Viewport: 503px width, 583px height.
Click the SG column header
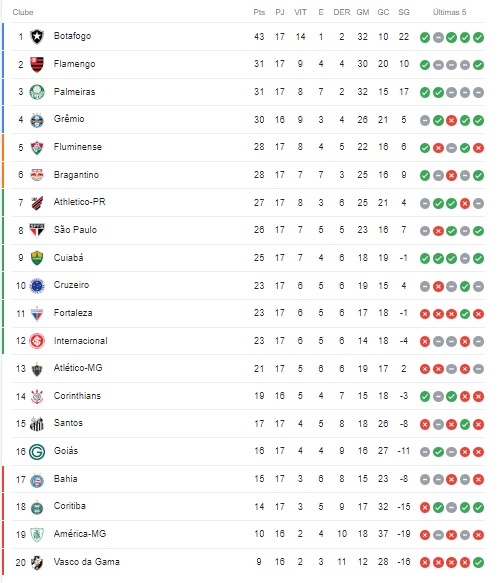[x=404, y=12]
